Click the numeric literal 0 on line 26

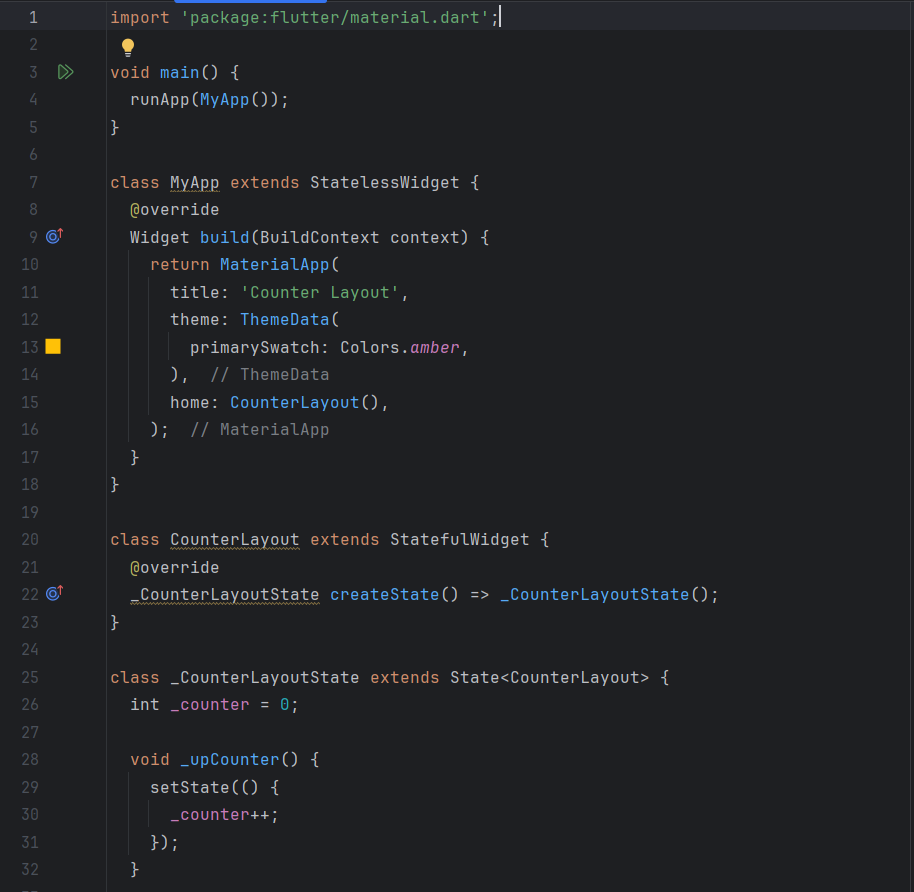(284, 705)
